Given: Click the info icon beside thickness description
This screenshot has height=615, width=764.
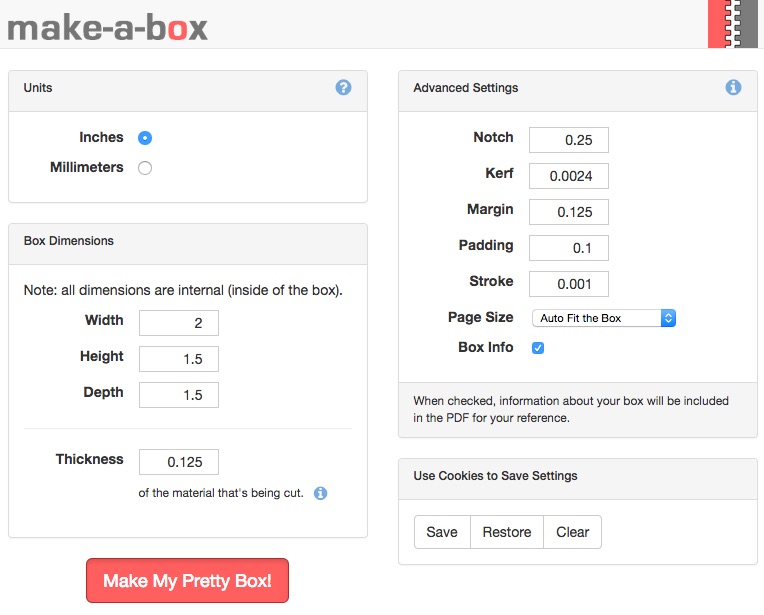Looking at the screenshot, I should (320, 493).
